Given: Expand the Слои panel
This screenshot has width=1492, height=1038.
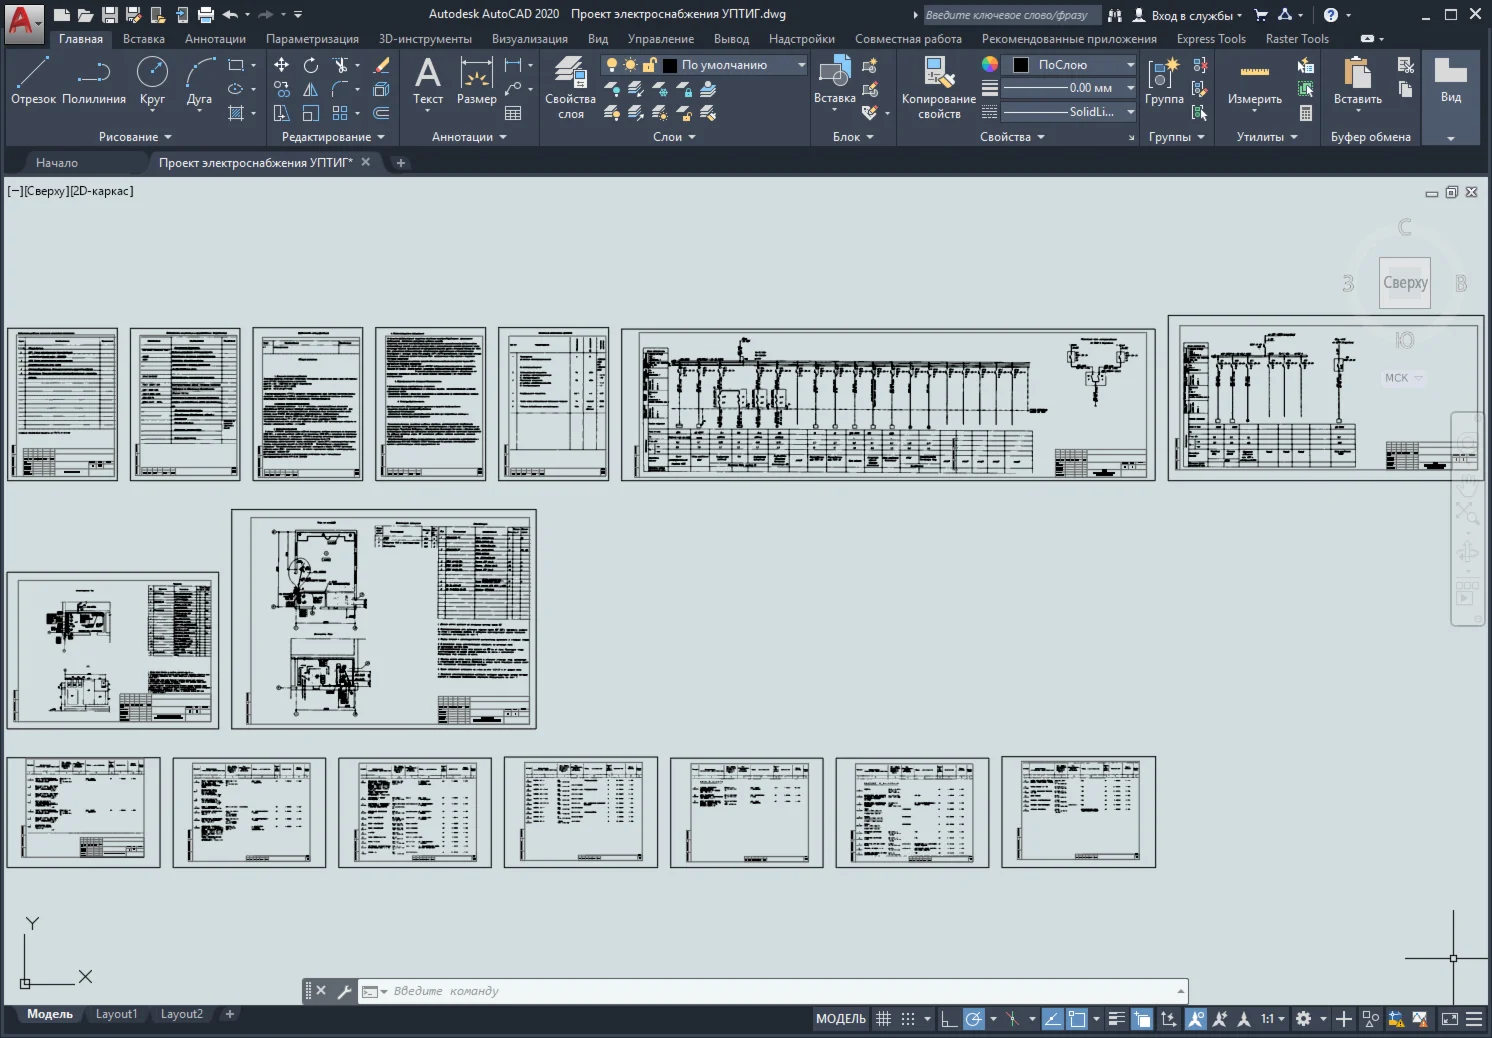Looking at the screenshot, I should (674, 137).
